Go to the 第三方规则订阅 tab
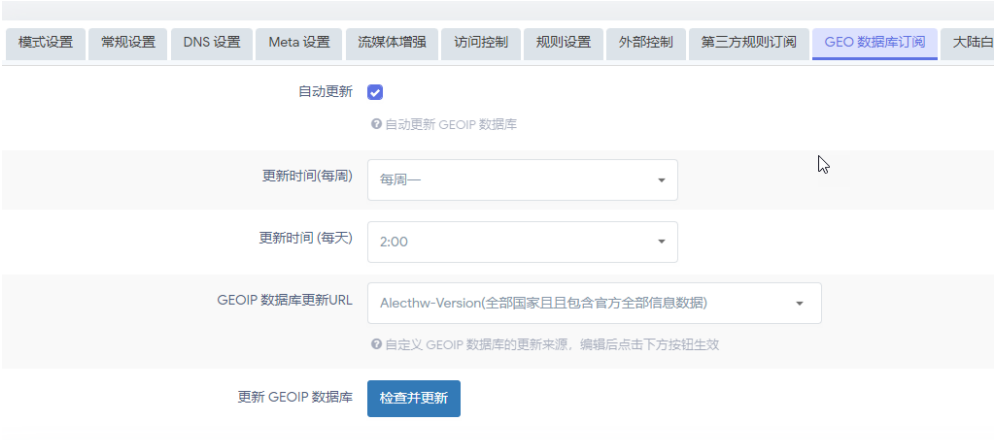The width and height of the screenshot is (994, 440). [749, 43]
